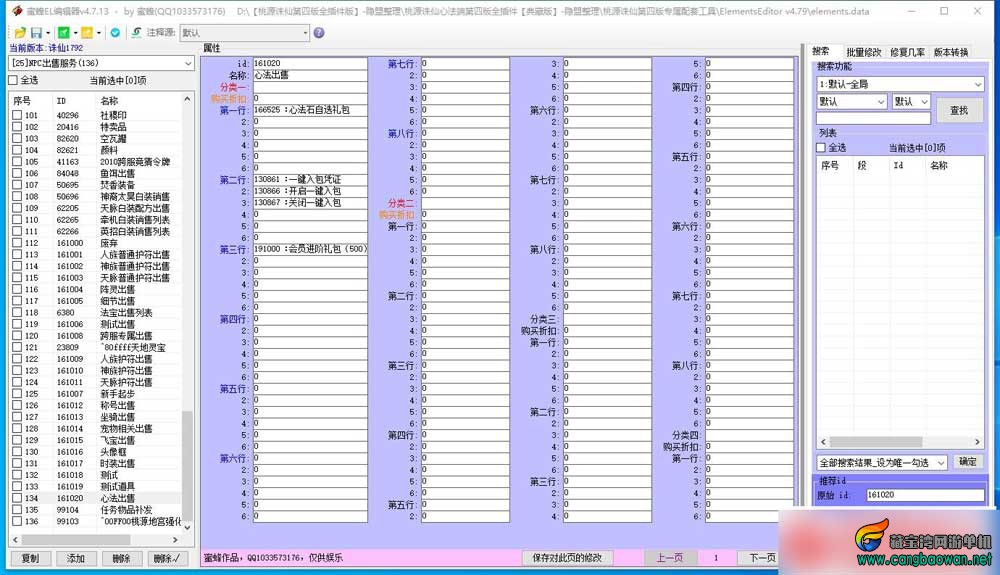Click the 名称 field containing 心法出售

pos(310,75)
